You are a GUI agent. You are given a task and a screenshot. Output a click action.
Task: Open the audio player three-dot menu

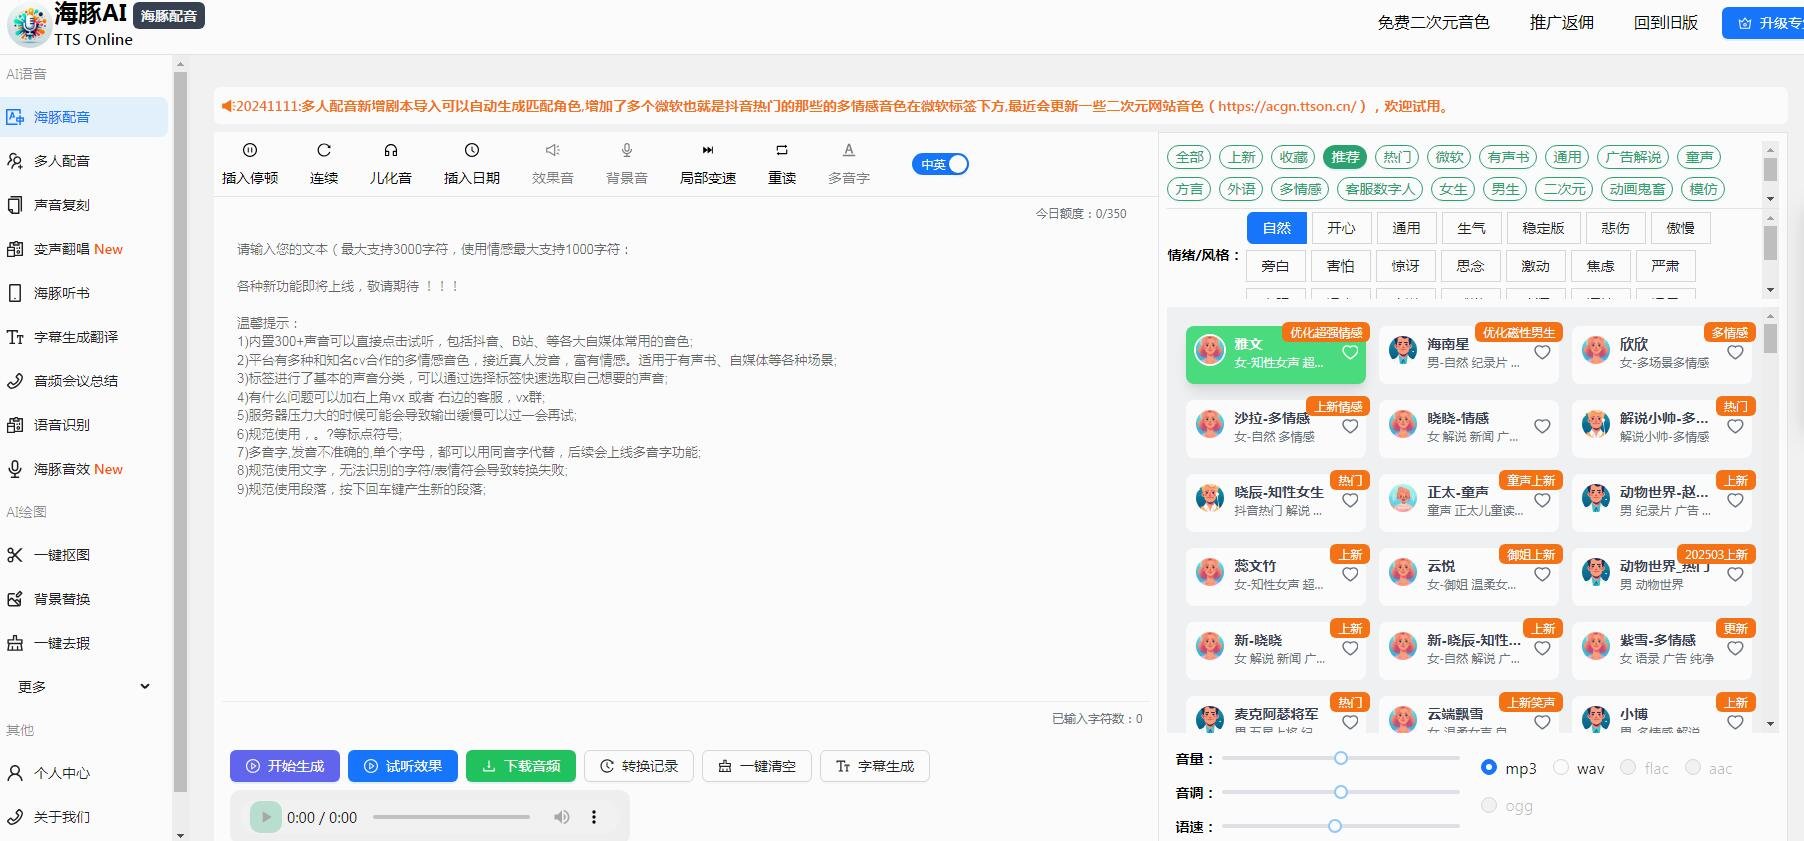click(x=594, y=817)
